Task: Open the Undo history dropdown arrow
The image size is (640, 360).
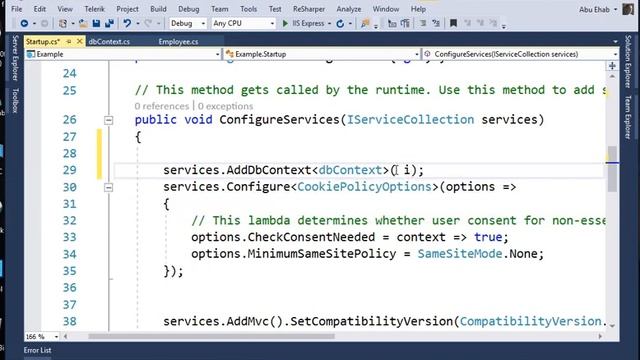Action: (138, 24)
